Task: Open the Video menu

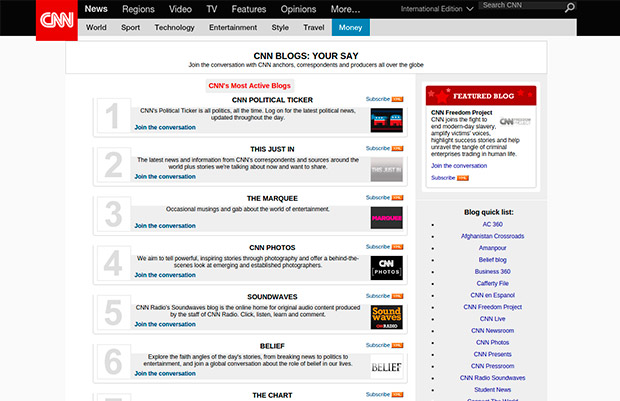Action: click(x=180, y=9)
